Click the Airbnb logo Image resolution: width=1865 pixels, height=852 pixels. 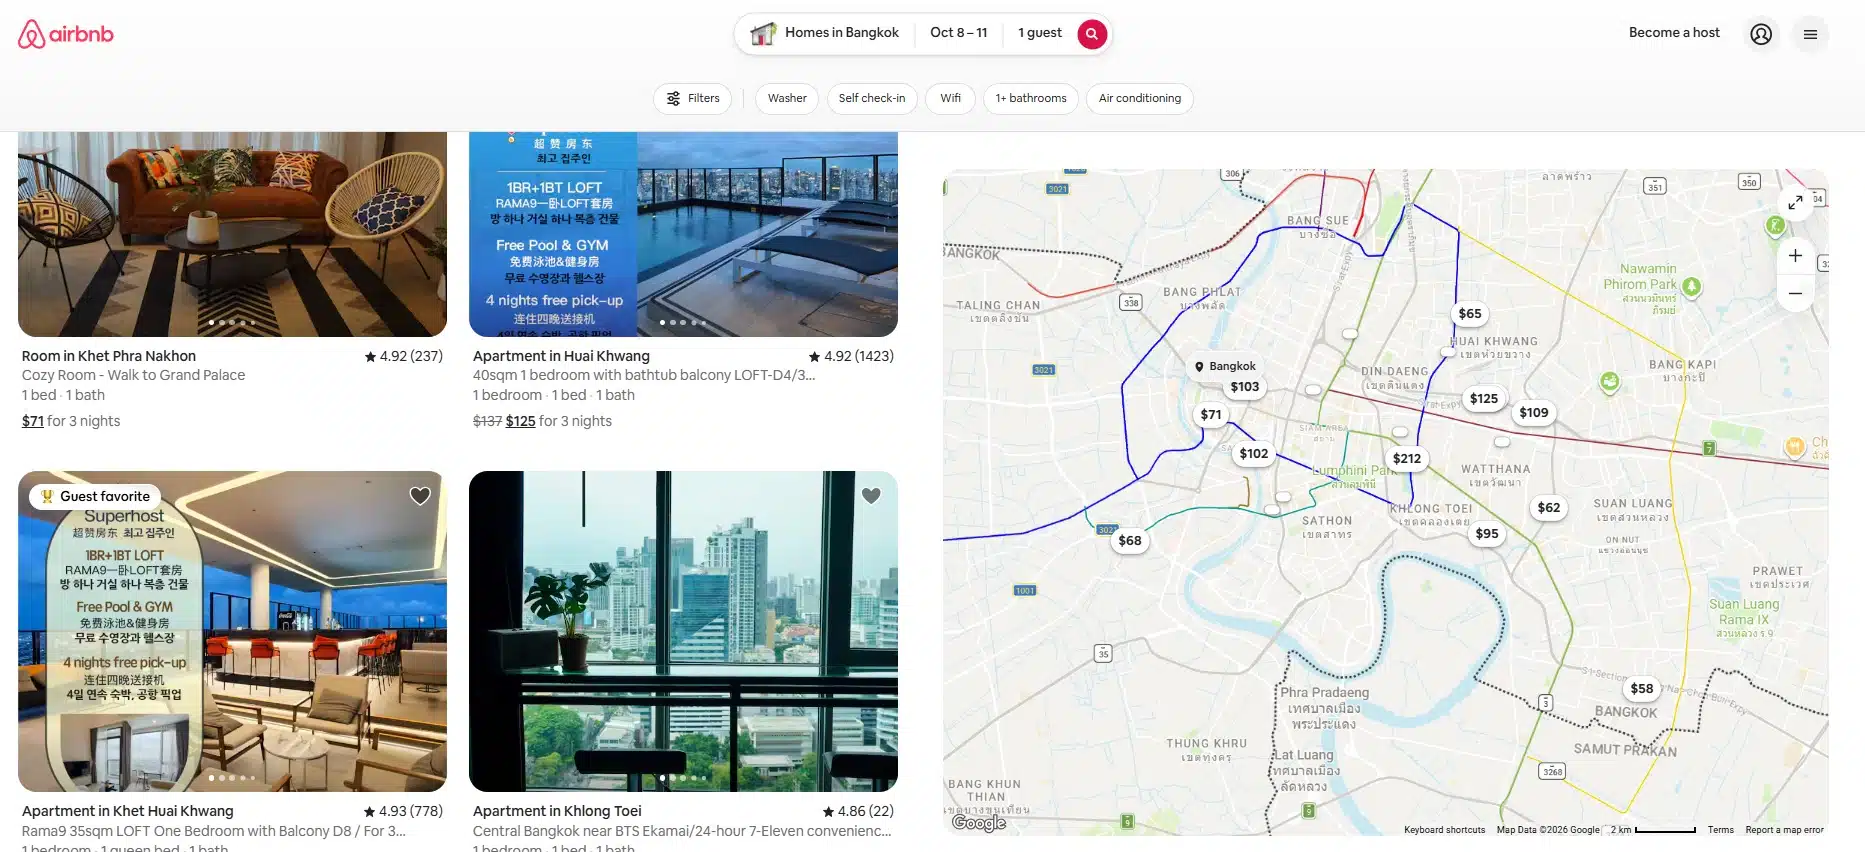click(66, 34)
